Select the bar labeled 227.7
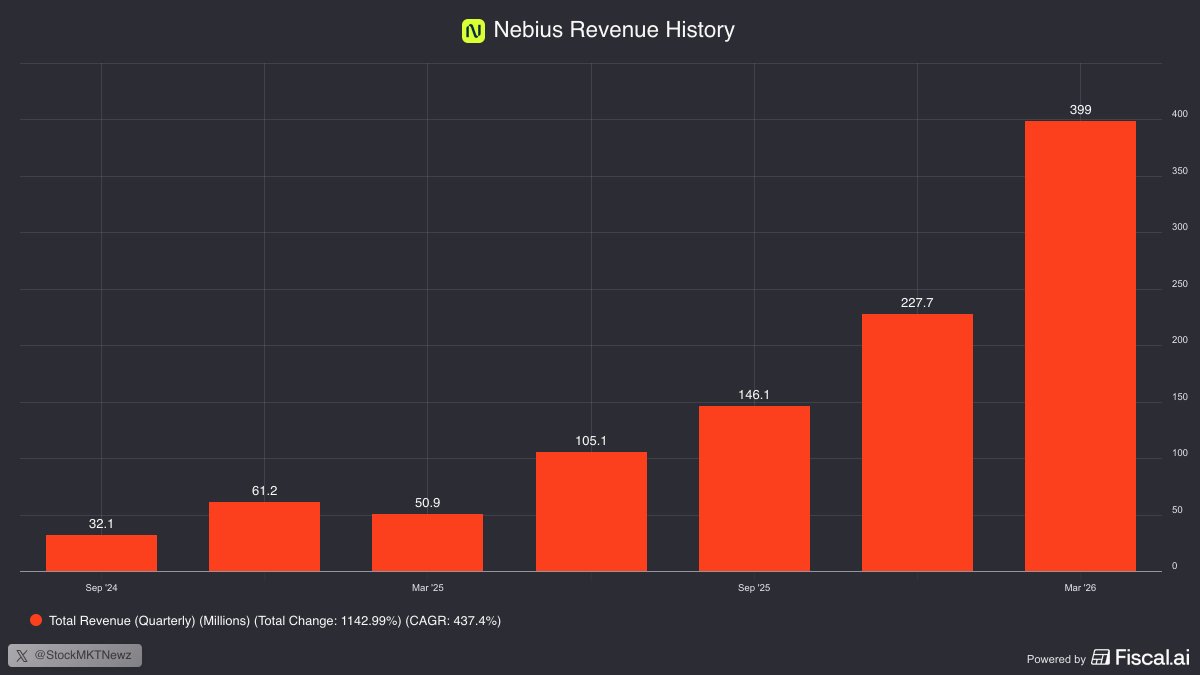The image size is (1200, 675). [x=917, y=442]
